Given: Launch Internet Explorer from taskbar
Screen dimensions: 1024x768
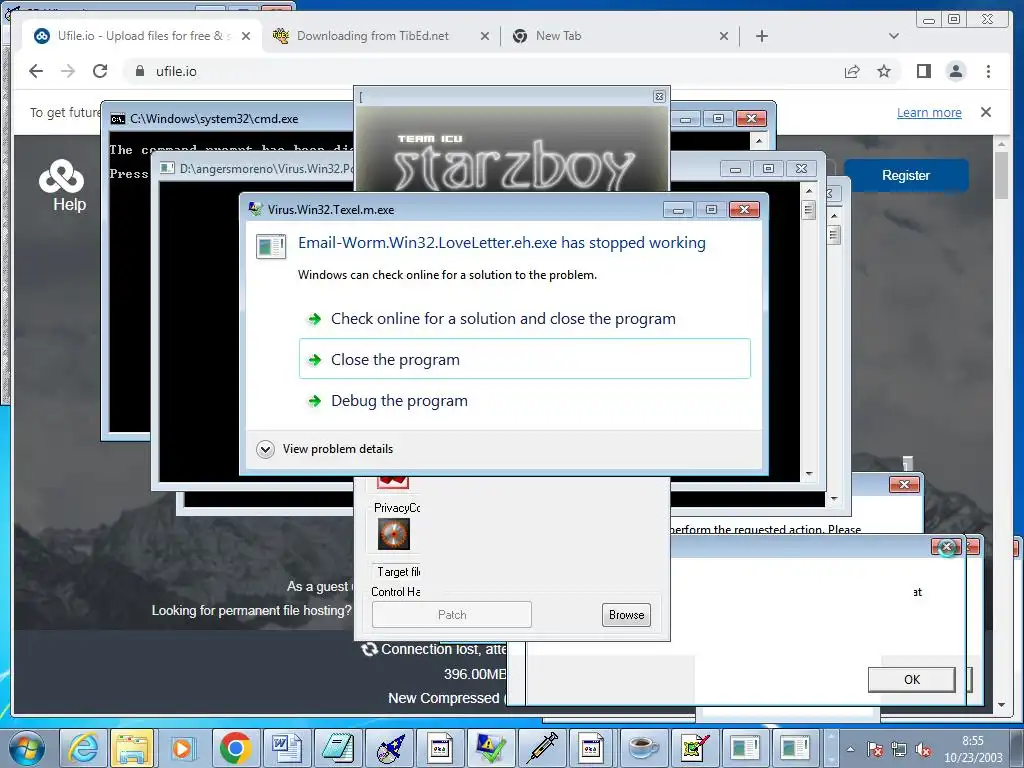Looking at the screenshot, I should click(x=84, y=748).
